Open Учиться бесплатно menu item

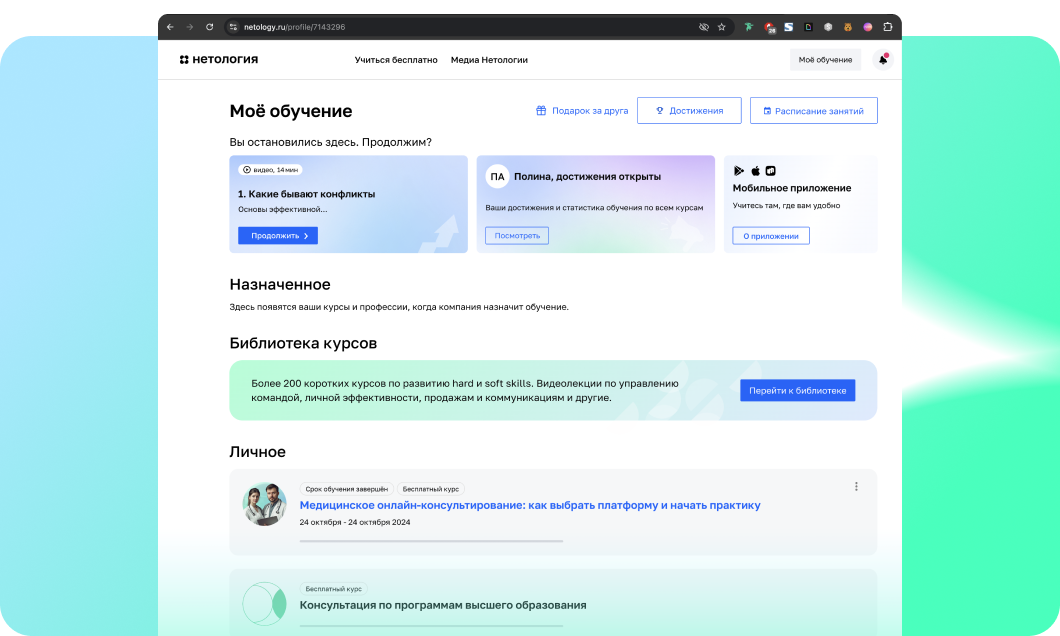coord(396,60)
